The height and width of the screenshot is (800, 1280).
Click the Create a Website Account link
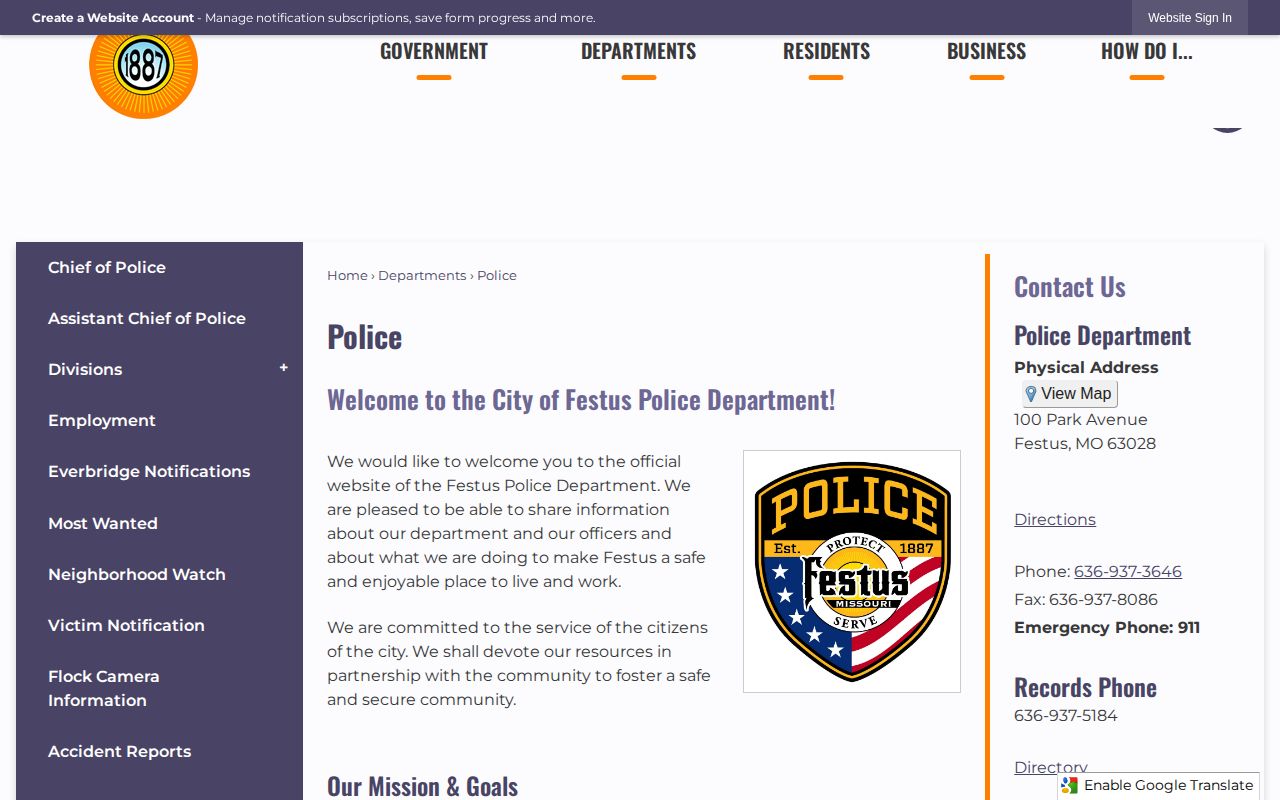[113, 18]
